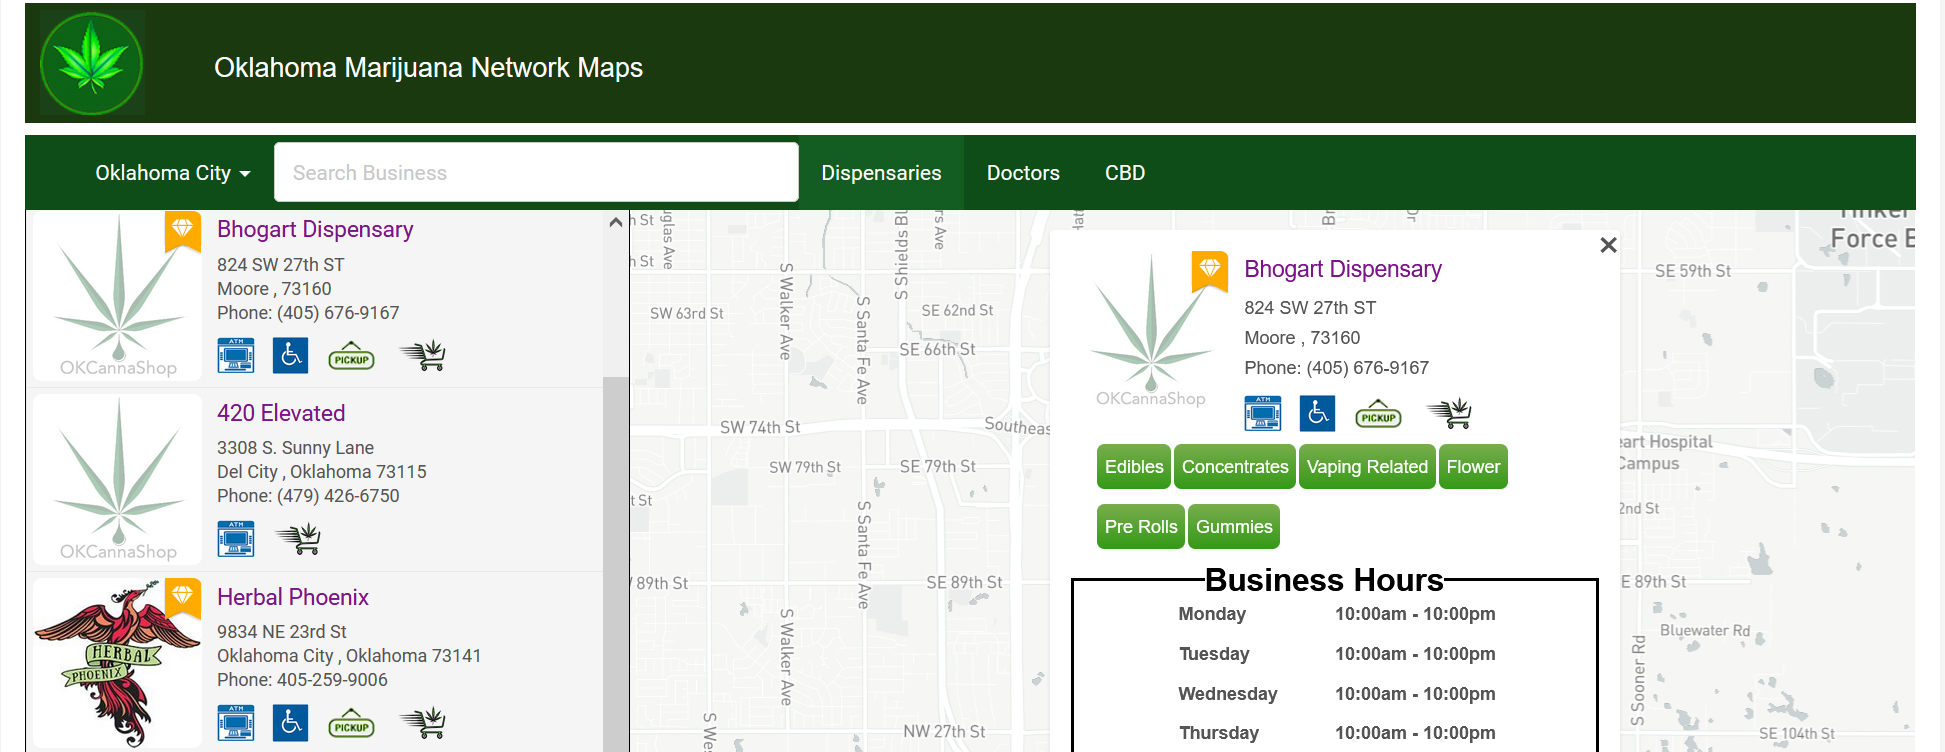Image resolution: width=1945 pixels, height=752 pixels.
Task: Click list scrollbar up arrow
Action: (x=616, y=222)
